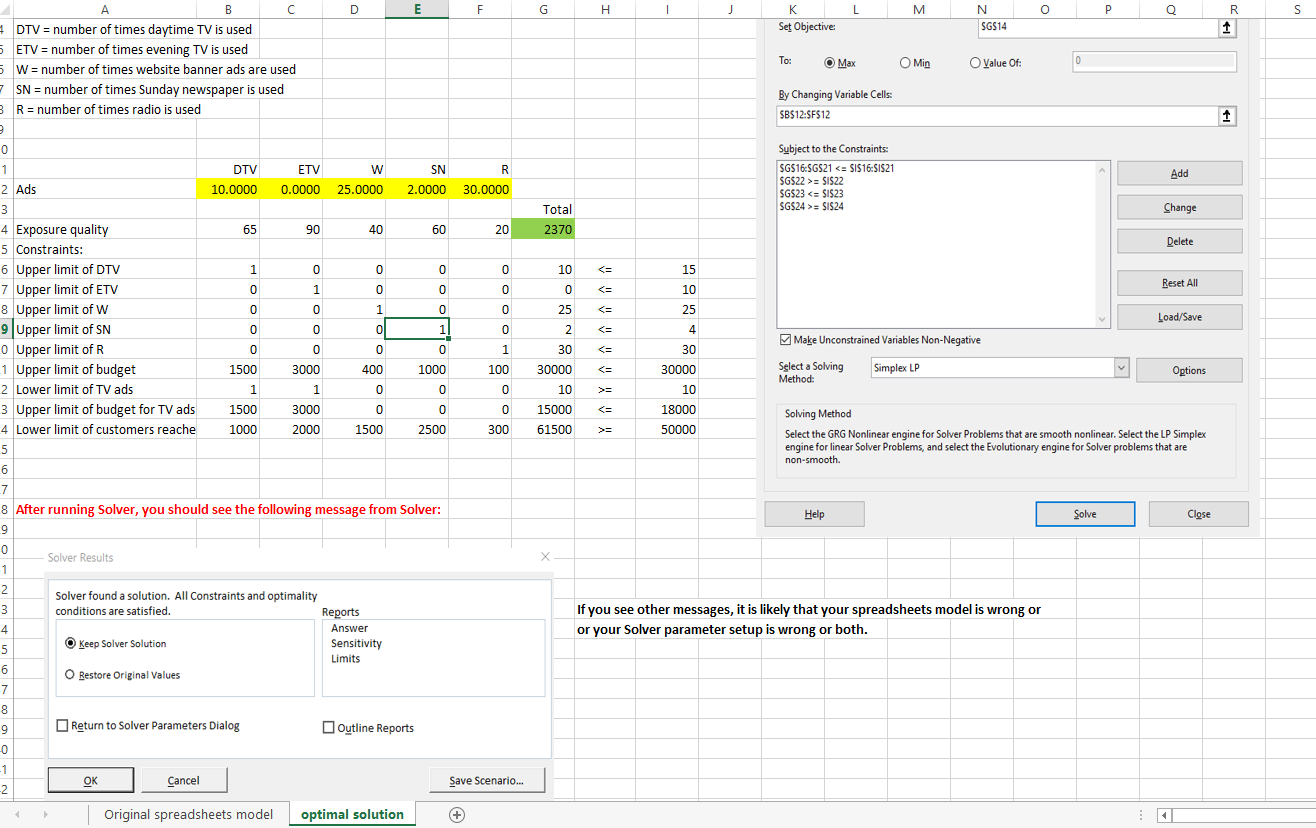Click the next sheet navigation arrow
Viewport: 1316px width, 828px height.
pyautogui.click(x=44, y=814)
